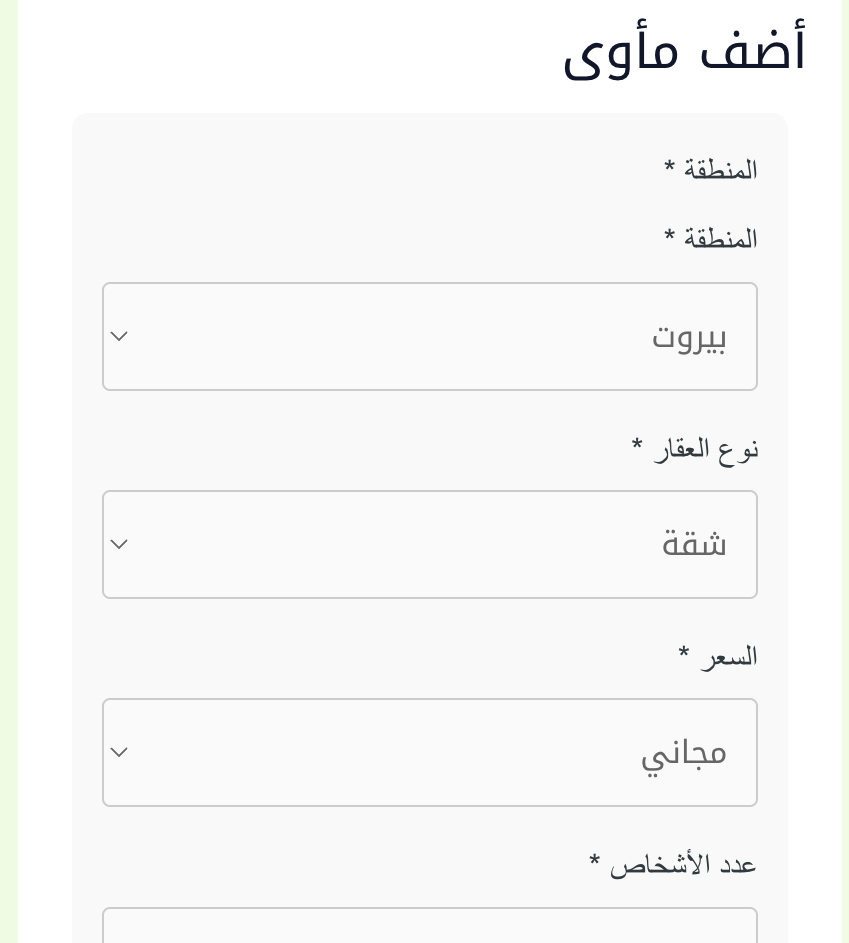Click the chevron icon on the بيروت region selector
The width and height of the screenshot is (849, 943).
119,336
